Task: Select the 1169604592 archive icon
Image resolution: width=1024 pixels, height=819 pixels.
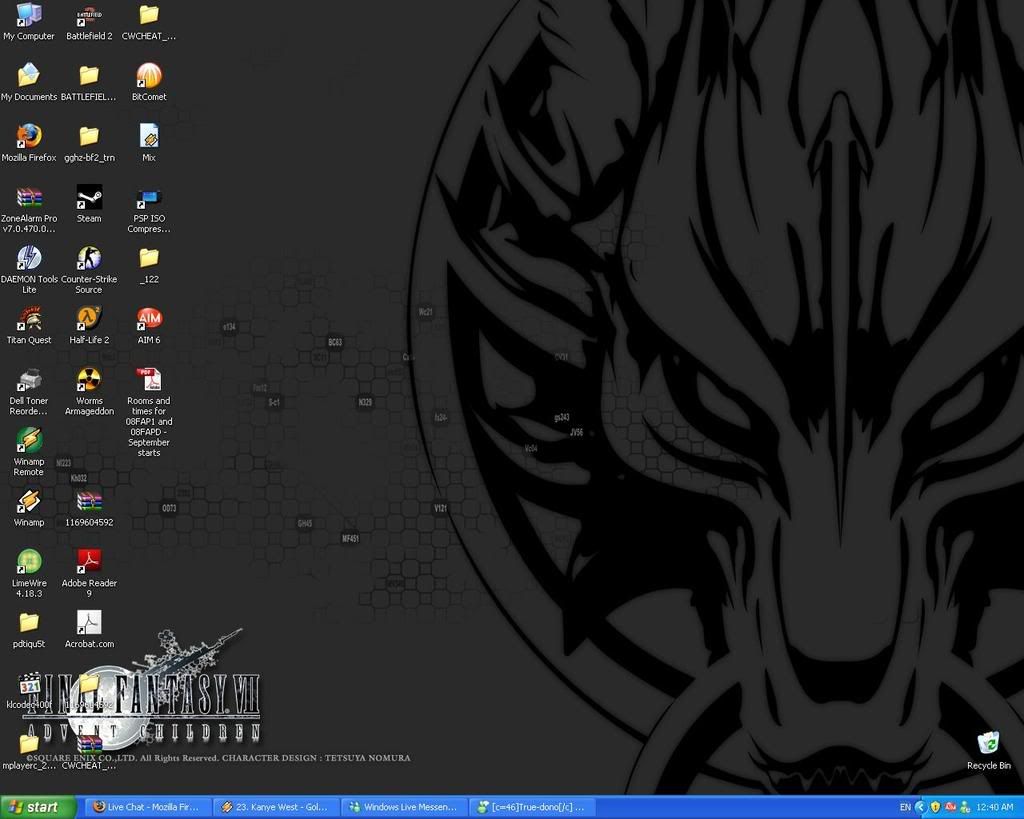Action: click(89, 501)
